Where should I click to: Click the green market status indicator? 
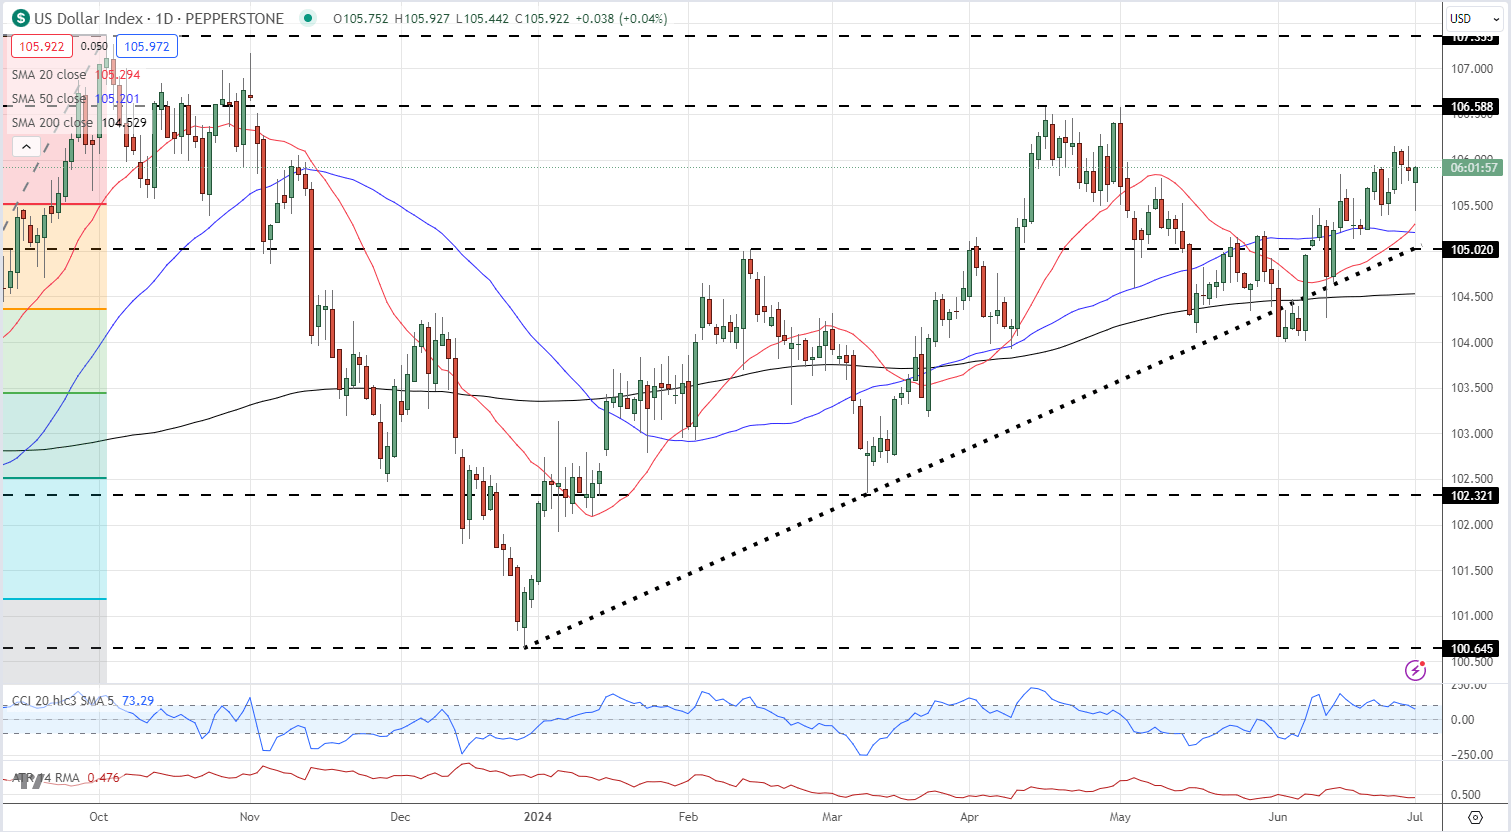[307, 18]
